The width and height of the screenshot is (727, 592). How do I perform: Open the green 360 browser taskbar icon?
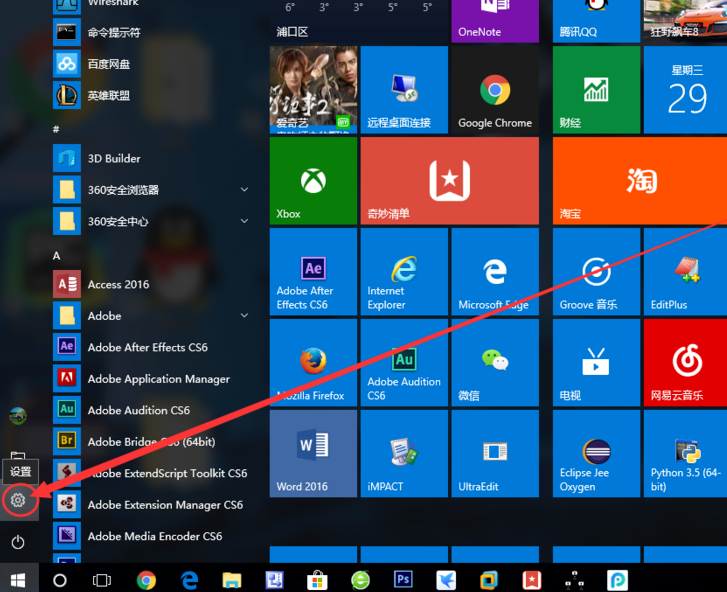[x=360, y=580]
